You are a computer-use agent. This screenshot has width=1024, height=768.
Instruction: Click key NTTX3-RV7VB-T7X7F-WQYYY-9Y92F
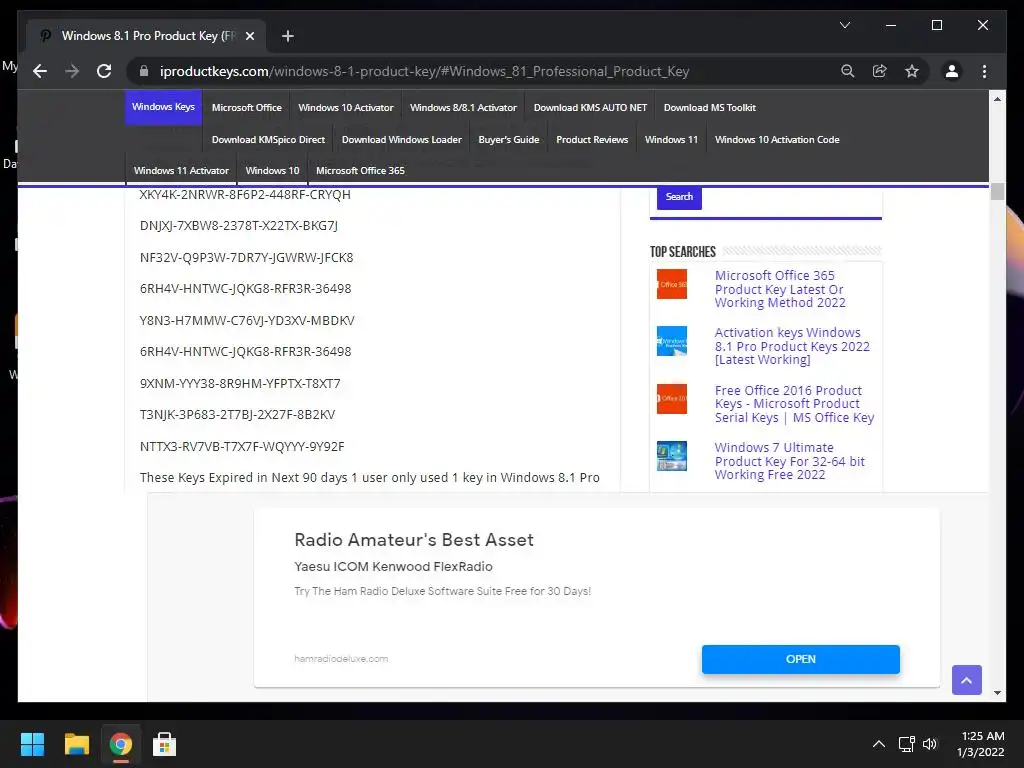[242, 447]
